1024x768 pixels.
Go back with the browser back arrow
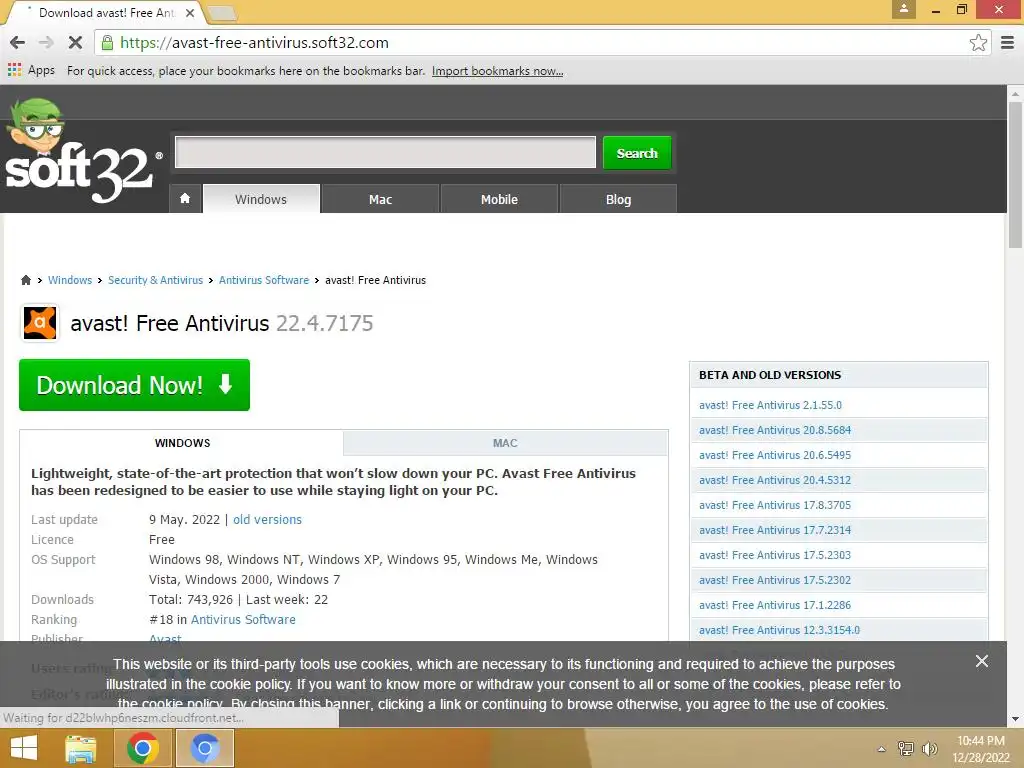coord(18,43)
